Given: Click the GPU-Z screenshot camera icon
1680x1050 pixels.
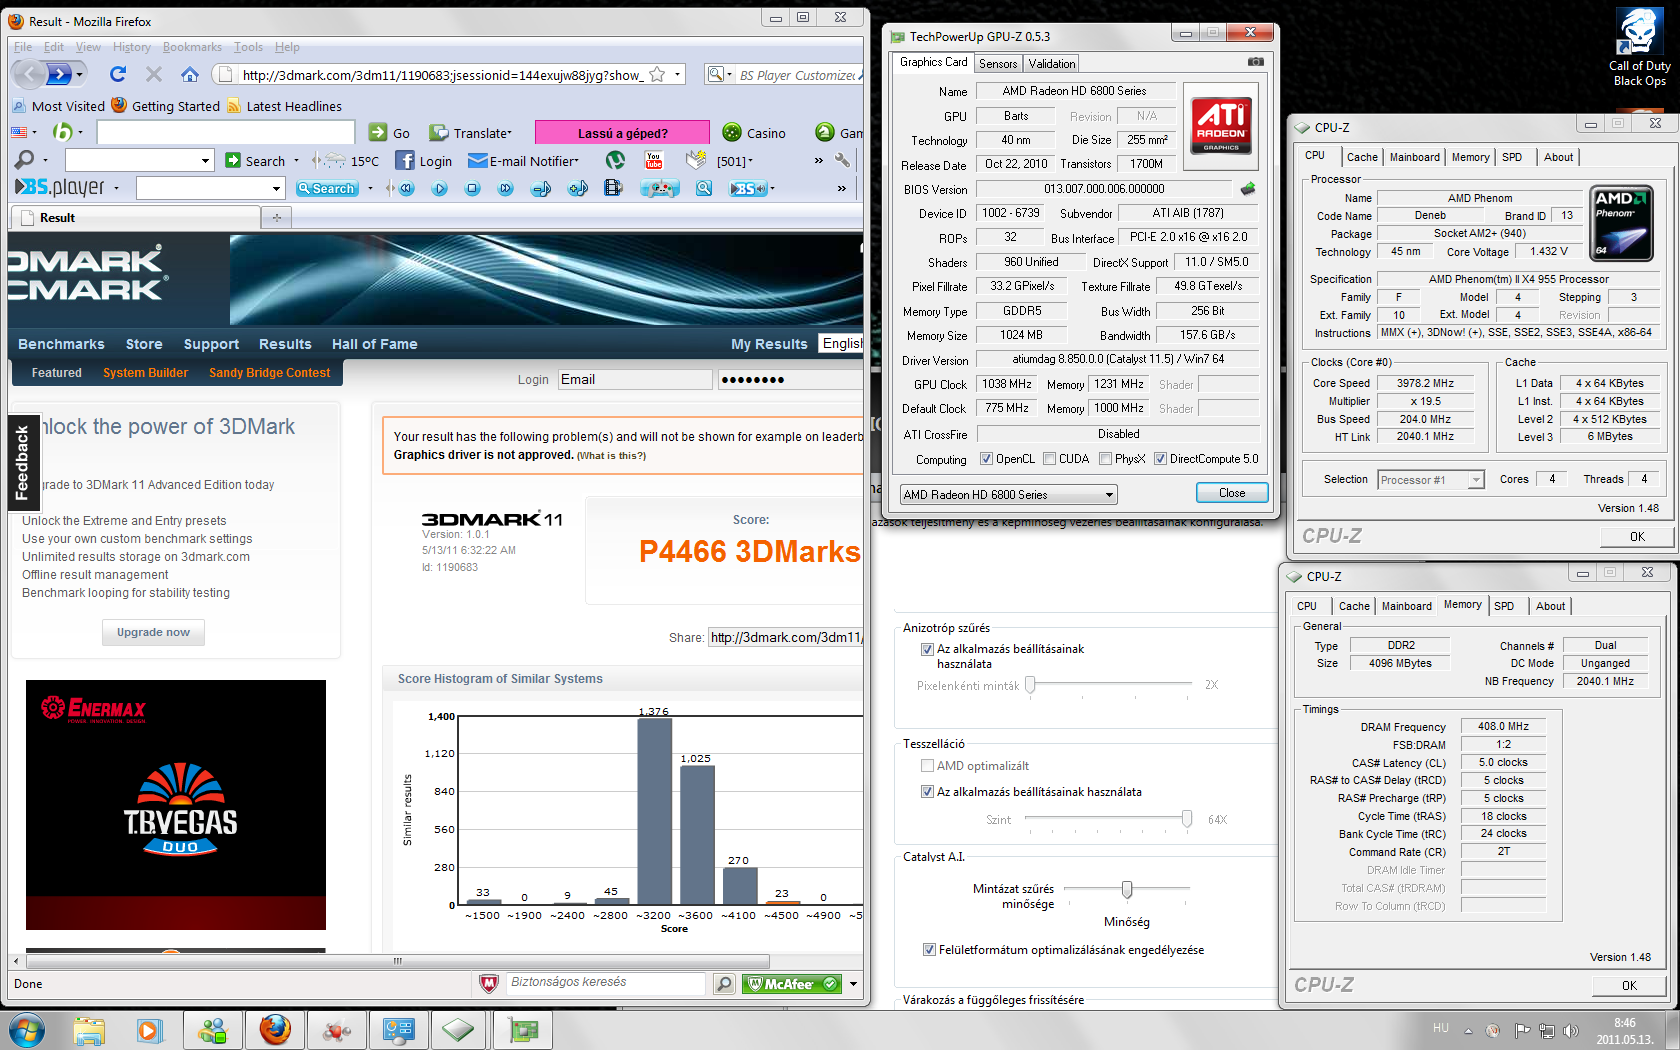Looking at the screenshot, I should pyautogui.click(x=1256, y=62).
